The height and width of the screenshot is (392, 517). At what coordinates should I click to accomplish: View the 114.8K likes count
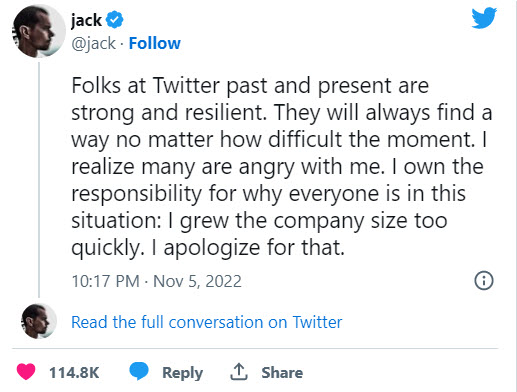coord(74,372)
